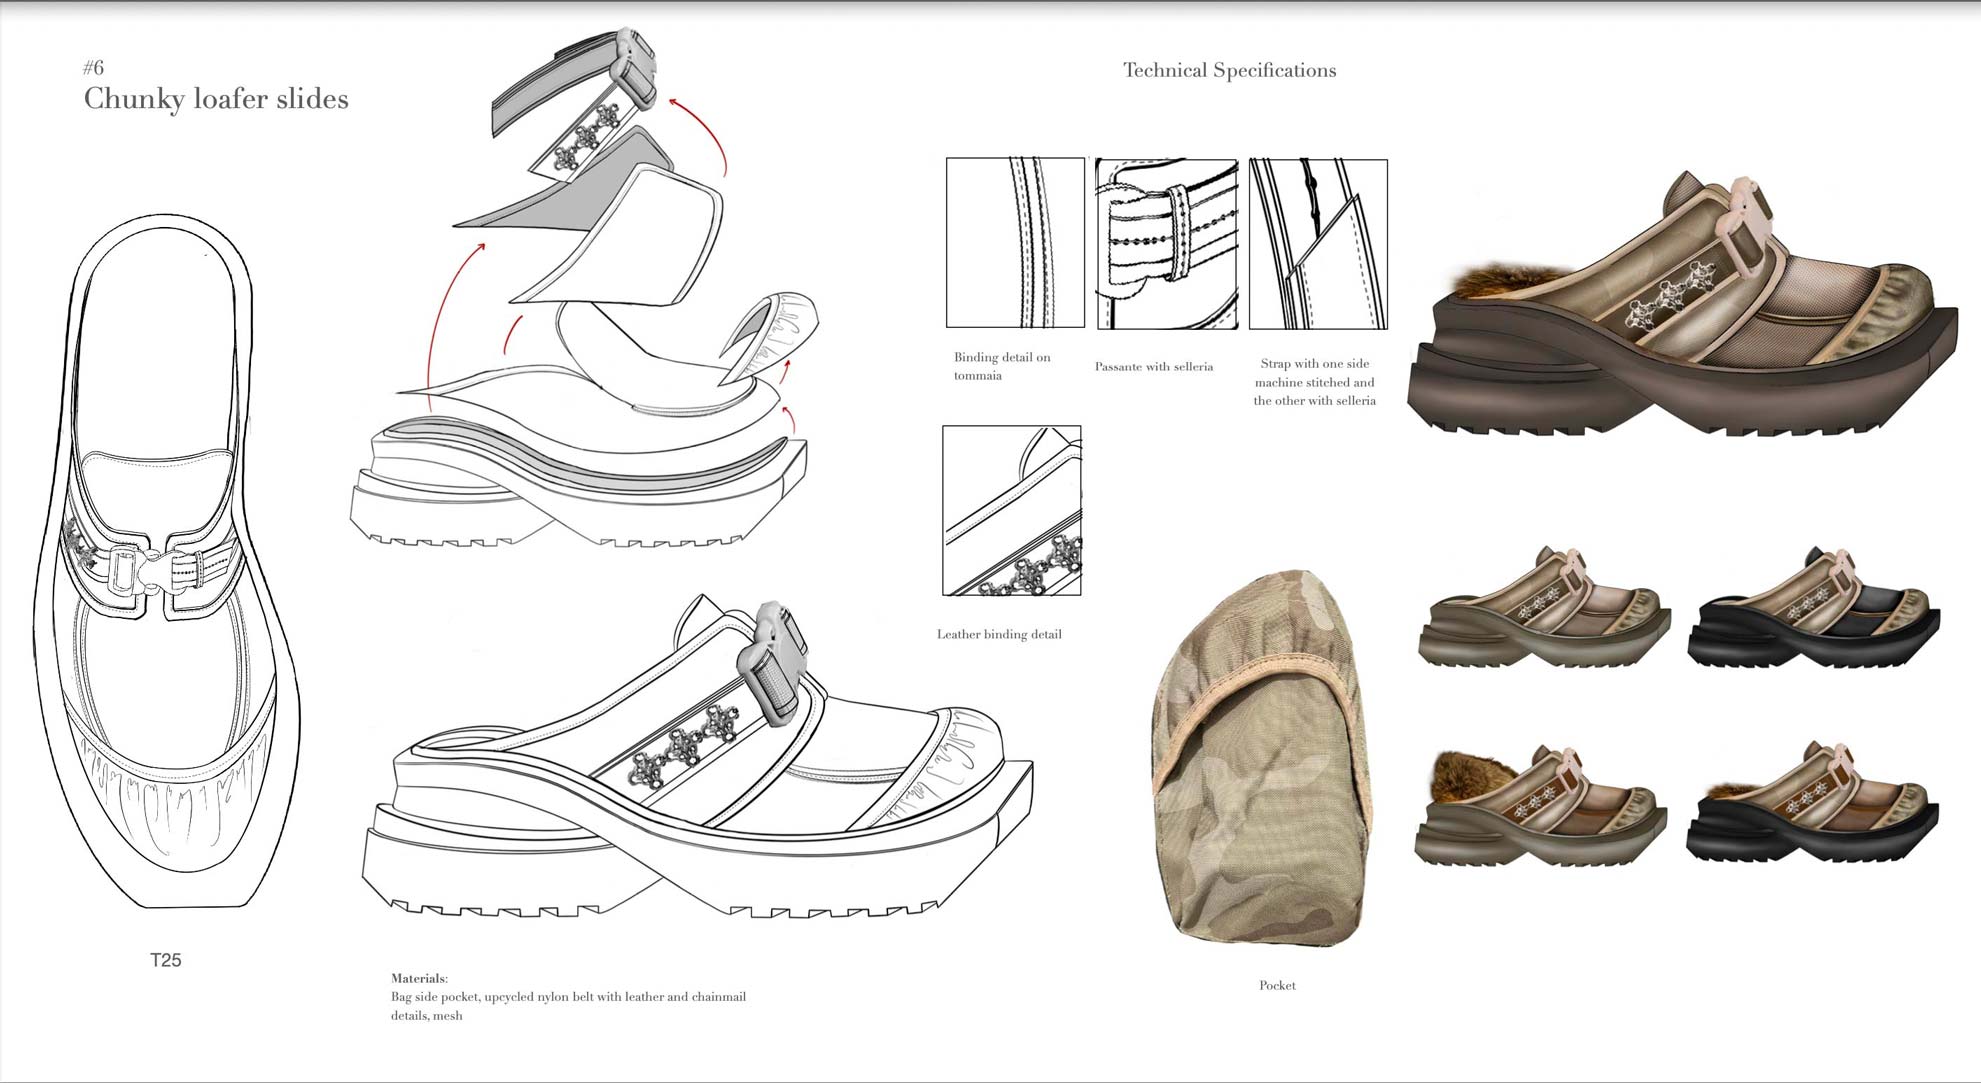Open the strap stitching detail box
Image resolution: width=1981 pixels, height=1083 pixels.
pos(1318,243)
